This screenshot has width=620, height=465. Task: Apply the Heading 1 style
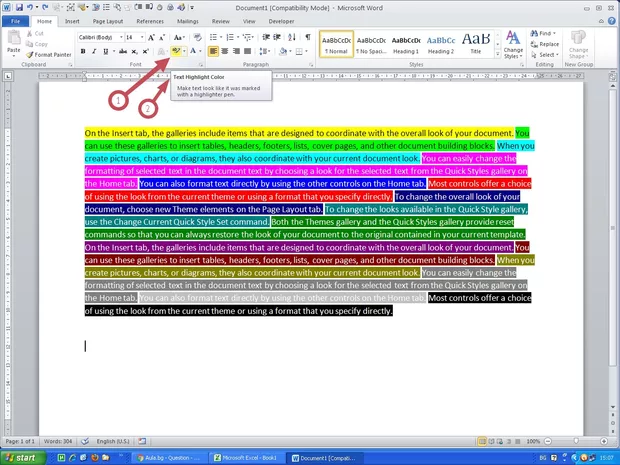point(405,43)
